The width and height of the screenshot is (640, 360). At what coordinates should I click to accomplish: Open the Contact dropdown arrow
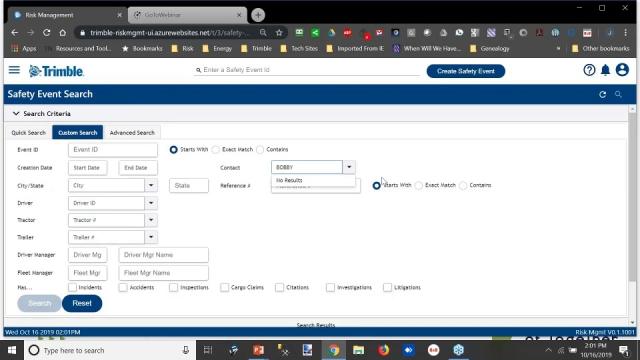pyautogui.click(x=349, y=167)
